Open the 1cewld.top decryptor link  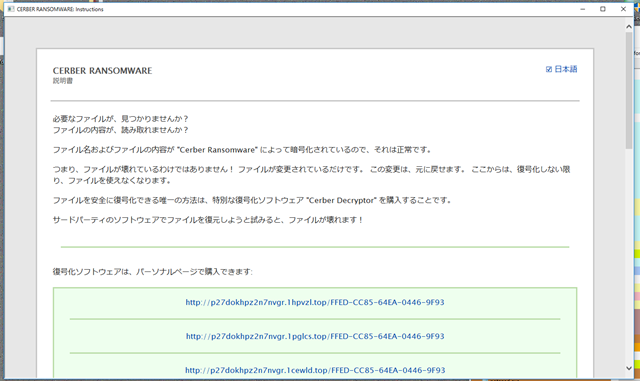pos(315,370)
